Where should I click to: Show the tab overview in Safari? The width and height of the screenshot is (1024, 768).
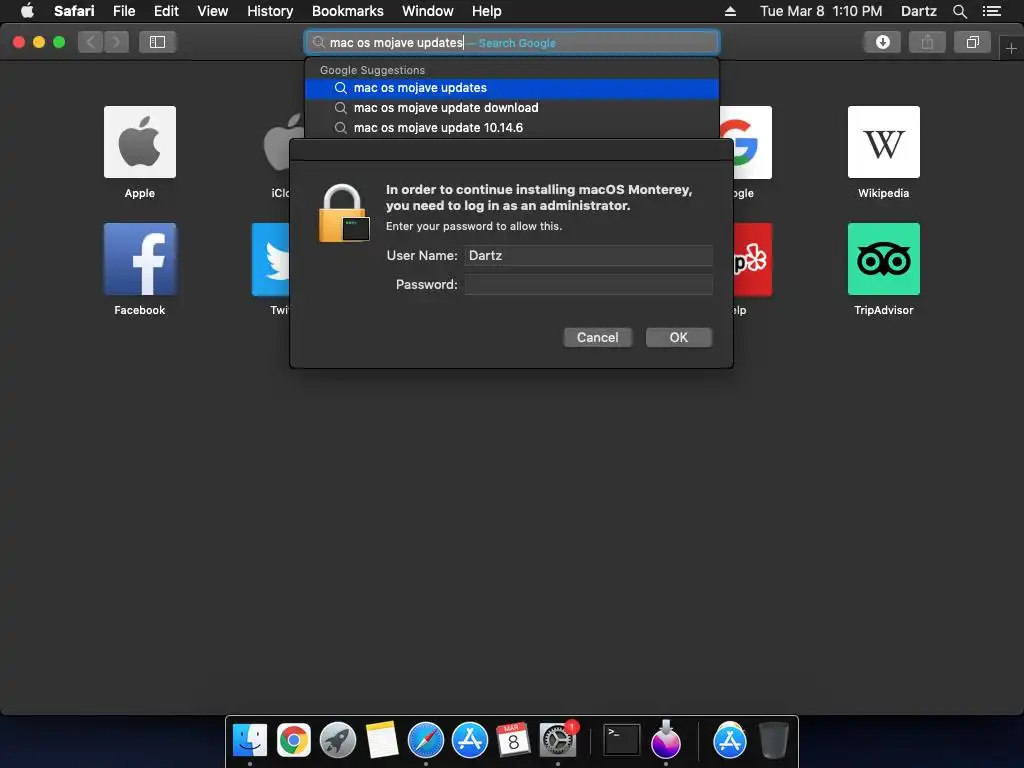pyautogui.click(x=972, y=42)
